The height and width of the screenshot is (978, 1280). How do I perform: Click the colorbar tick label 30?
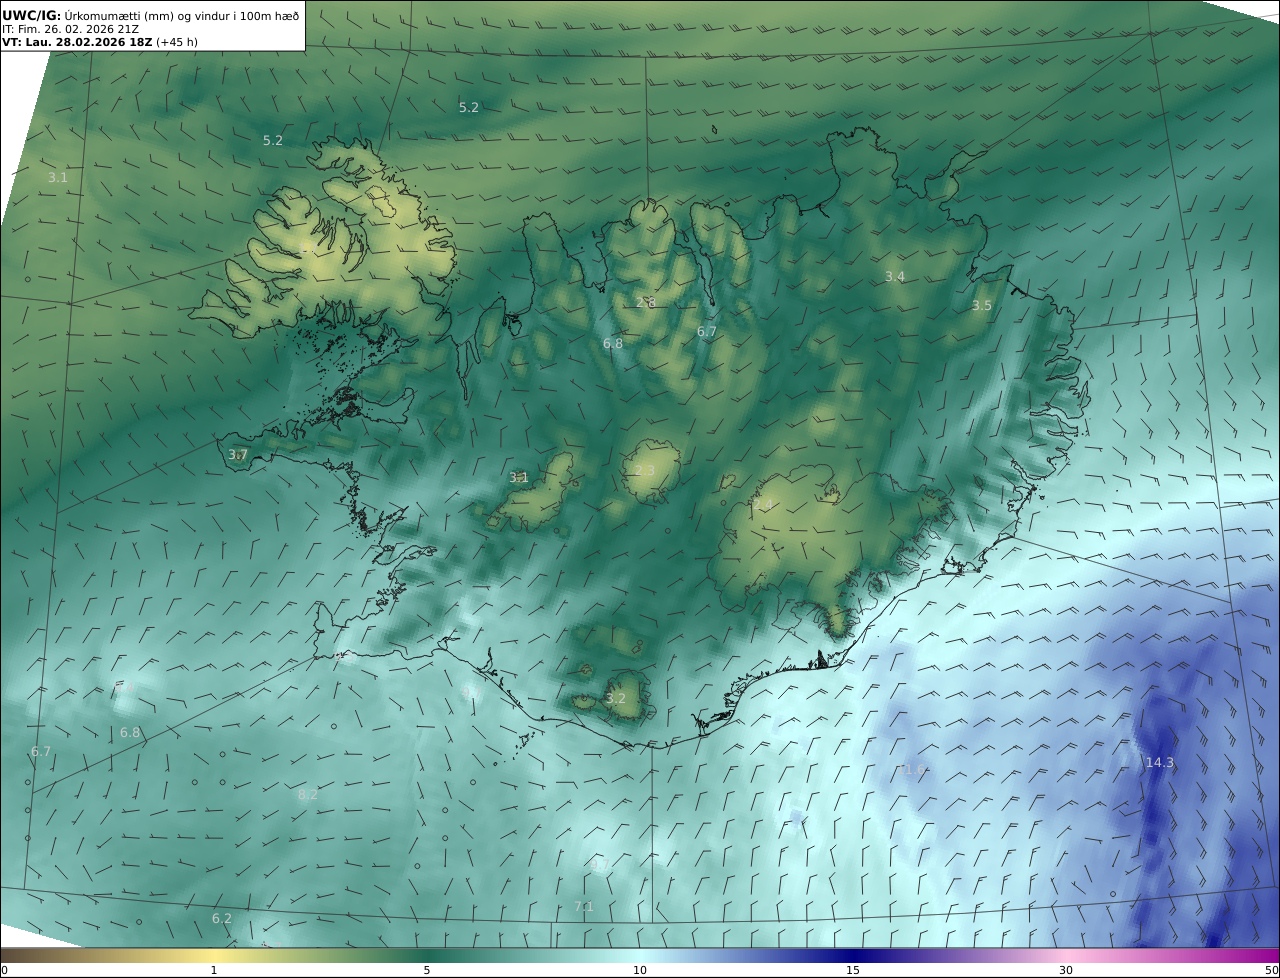pyautogui.click(x=1066, y=970)
